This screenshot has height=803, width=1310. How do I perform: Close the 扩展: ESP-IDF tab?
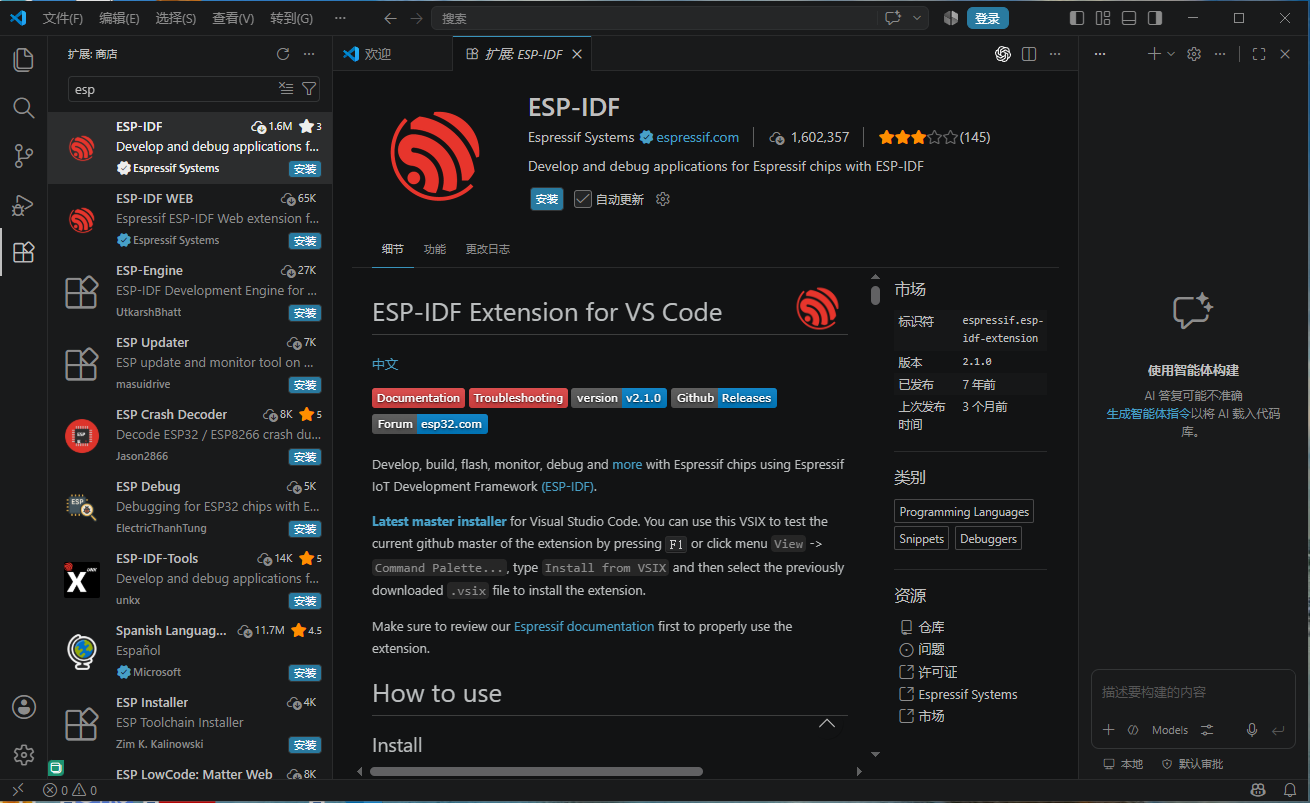577,54
